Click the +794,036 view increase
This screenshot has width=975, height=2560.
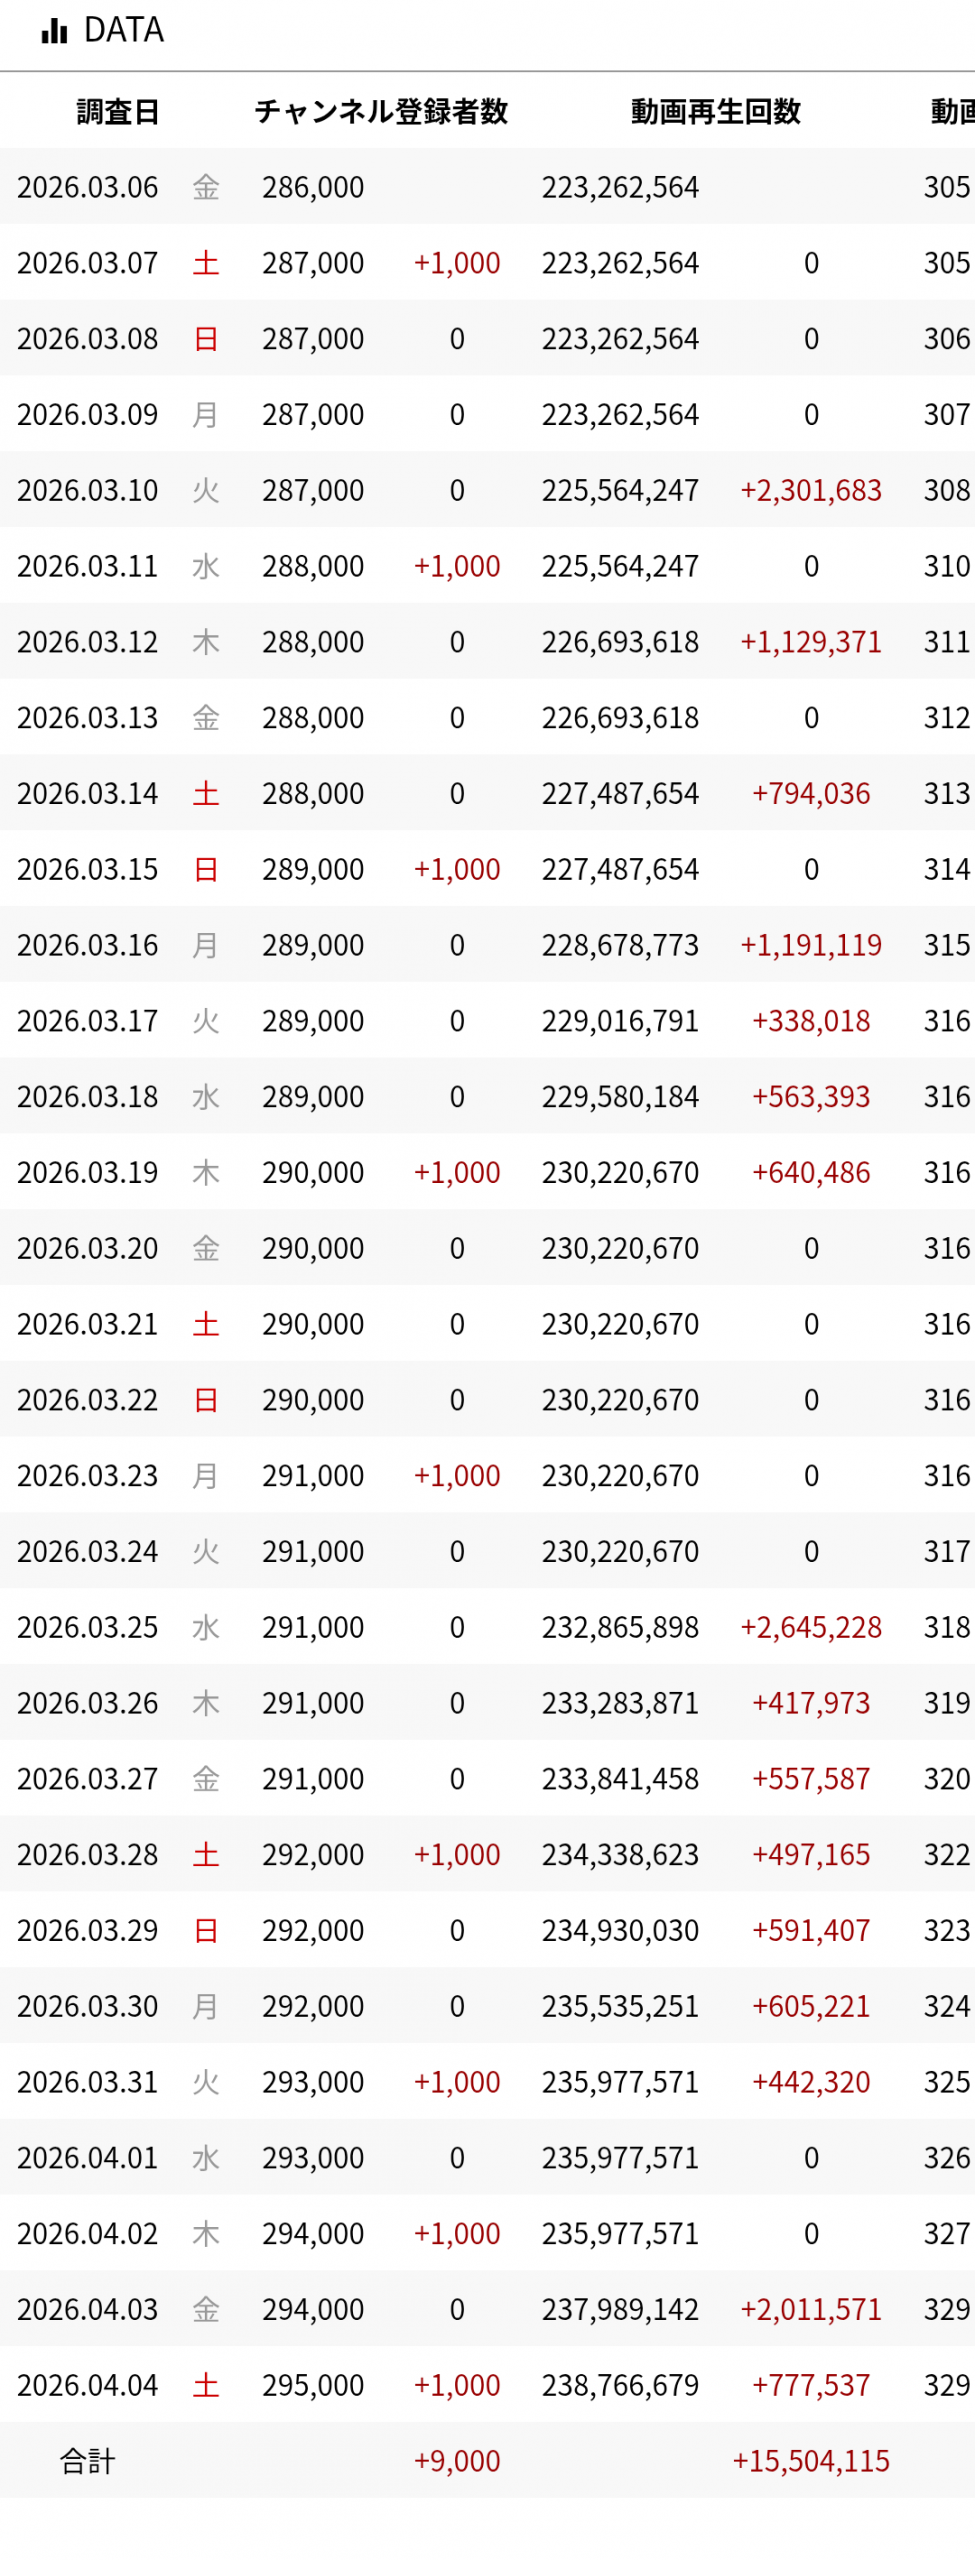810,793
